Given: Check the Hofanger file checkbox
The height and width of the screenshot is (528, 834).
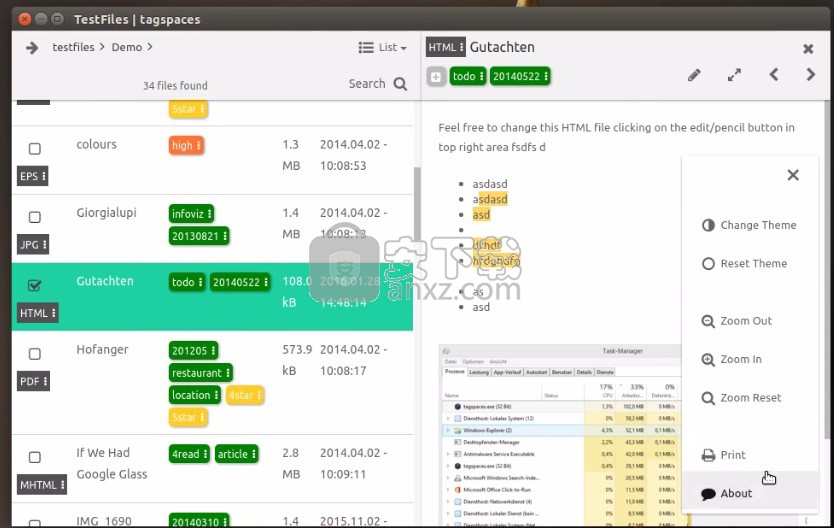Looking at the screenshot, I should pos(35,354).
